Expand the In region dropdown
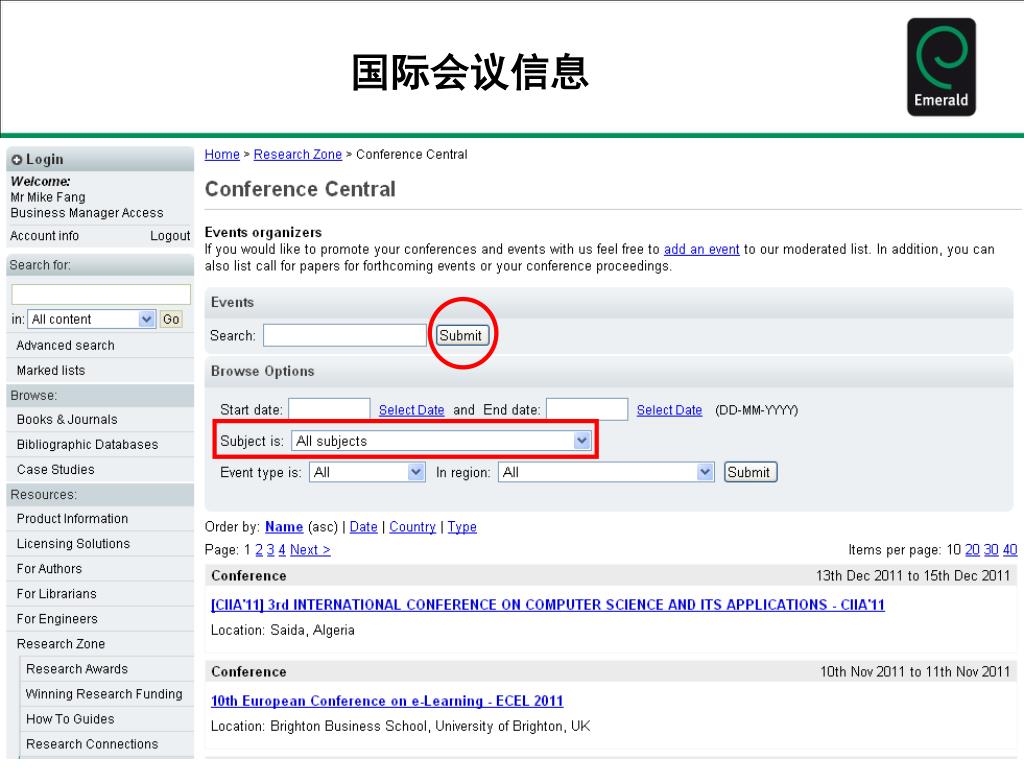The height and width of the screenshot is (768, 1024). (x=606, y=472)
